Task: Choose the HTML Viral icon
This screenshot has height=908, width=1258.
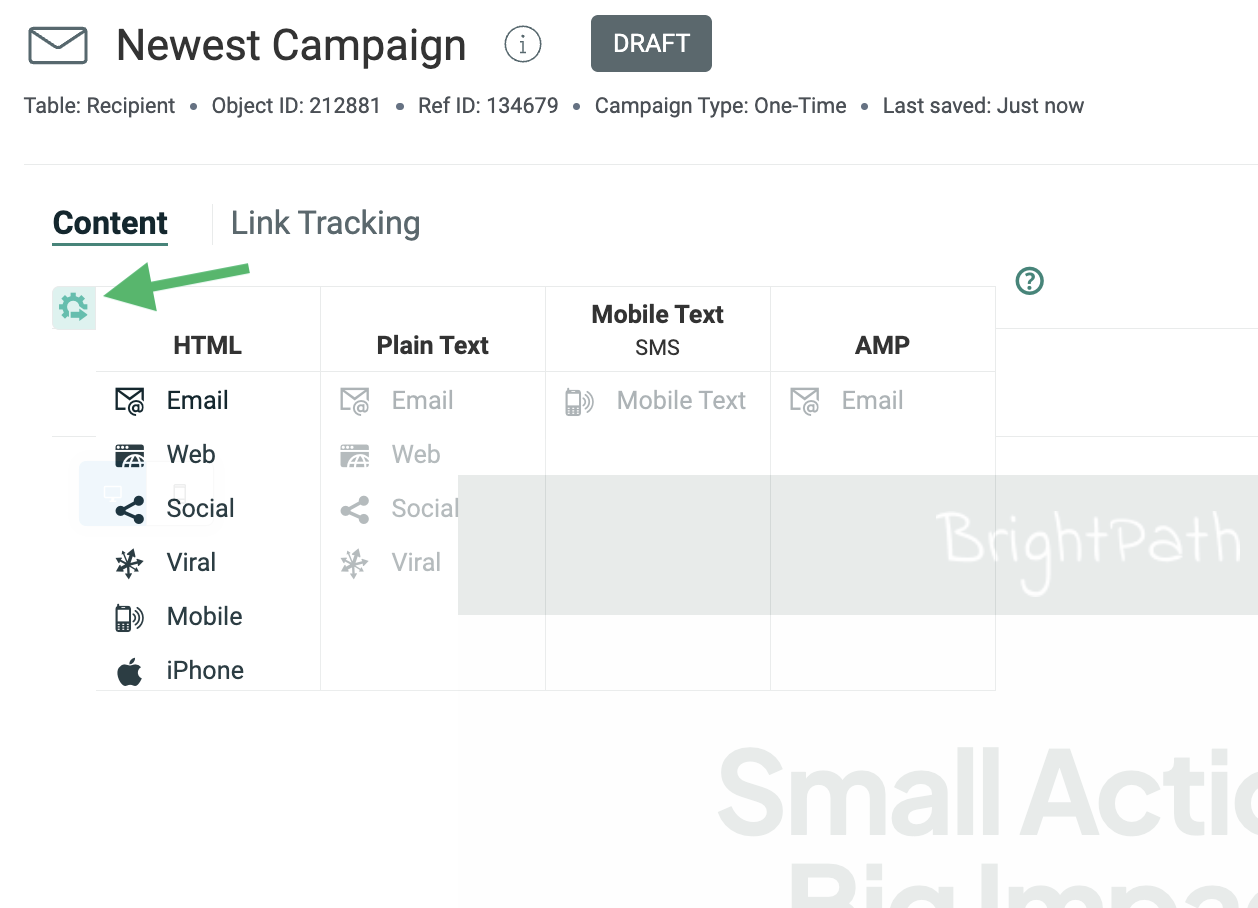Action: point(130,563)
